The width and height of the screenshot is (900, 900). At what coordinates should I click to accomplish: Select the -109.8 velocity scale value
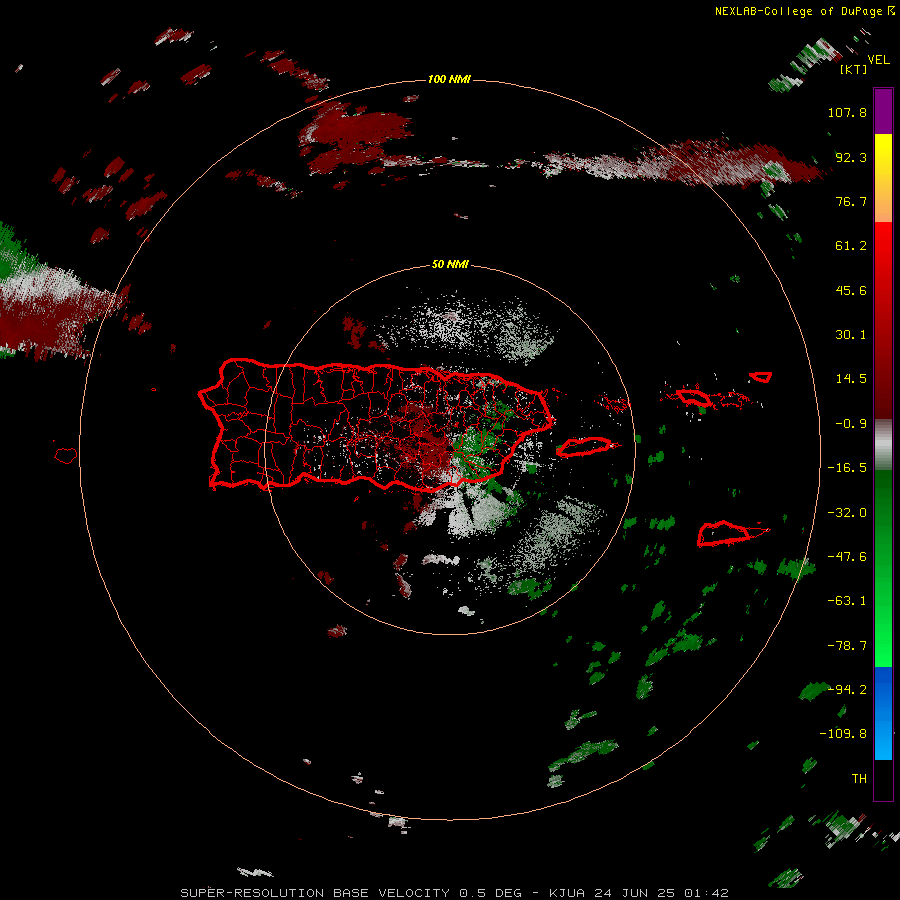pos(843,734)
